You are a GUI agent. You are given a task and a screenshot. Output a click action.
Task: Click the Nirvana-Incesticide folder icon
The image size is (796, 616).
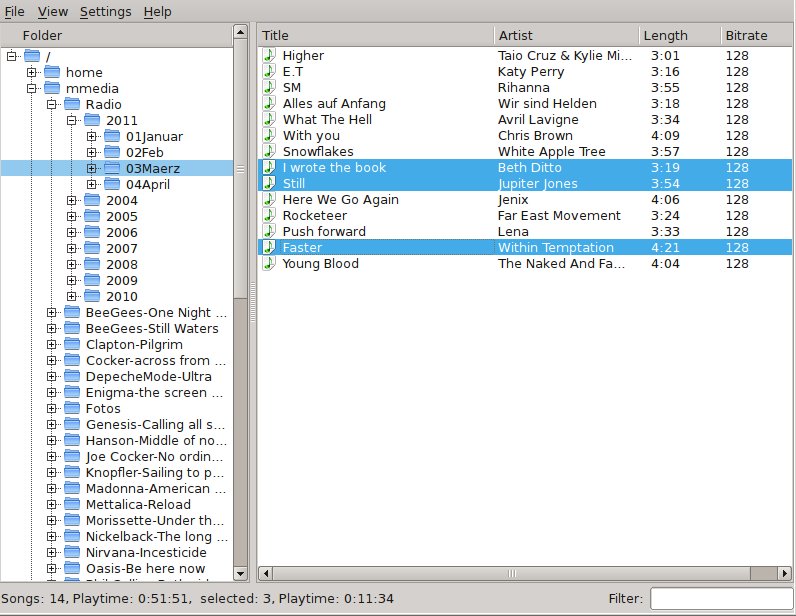pyautogui.click(x=72, y=552)
